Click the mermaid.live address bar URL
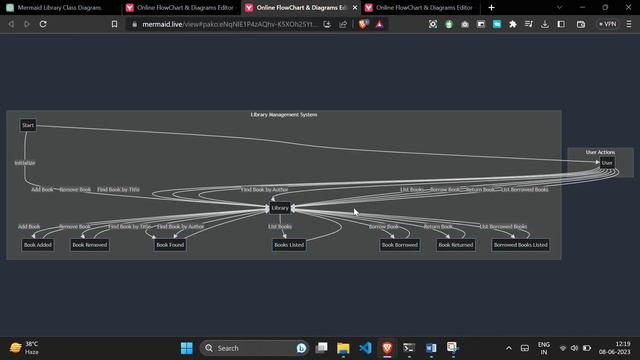640x360 pixels. click(x=229, y=24)
